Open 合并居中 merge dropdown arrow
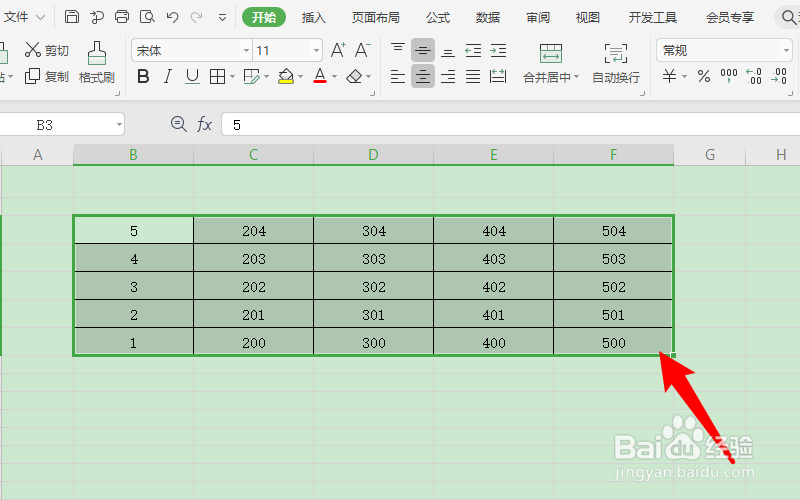Screen dimensions: 800x500 [x=577, y=77]
